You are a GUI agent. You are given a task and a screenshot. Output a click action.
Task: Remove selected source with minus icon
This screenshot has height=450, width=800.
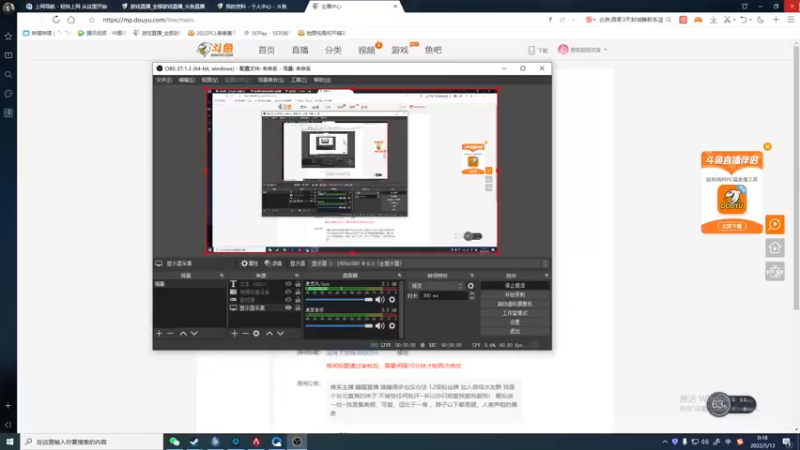pos(245,333)
